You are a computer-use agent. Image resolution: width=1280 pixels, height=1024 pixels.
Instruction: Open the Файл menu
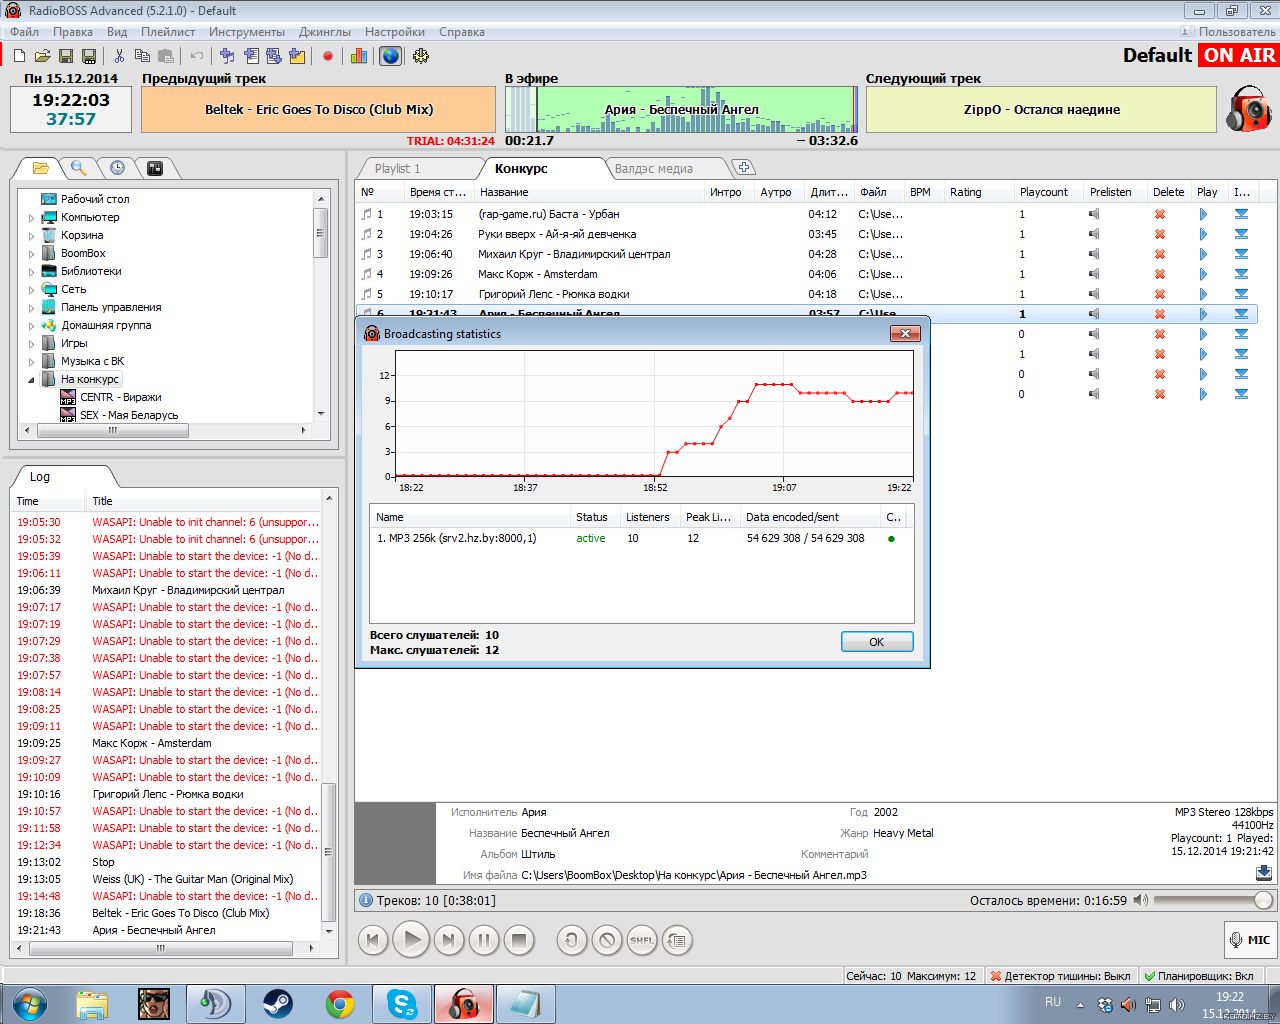pos(25,32)
